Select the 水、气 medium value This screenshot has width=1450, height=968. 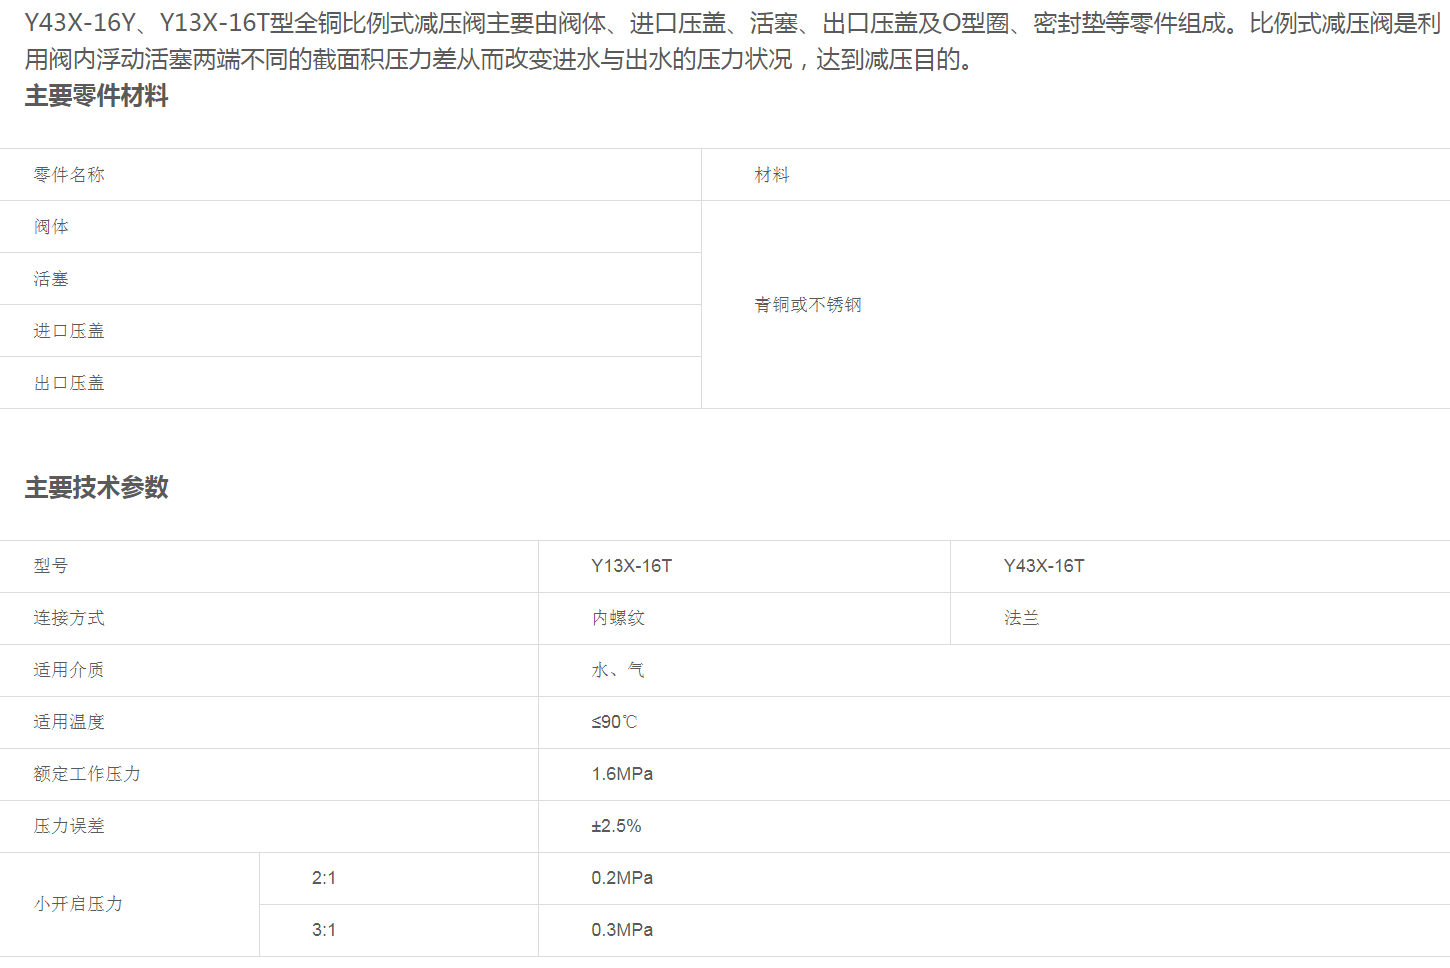click(x=618, y=670)
